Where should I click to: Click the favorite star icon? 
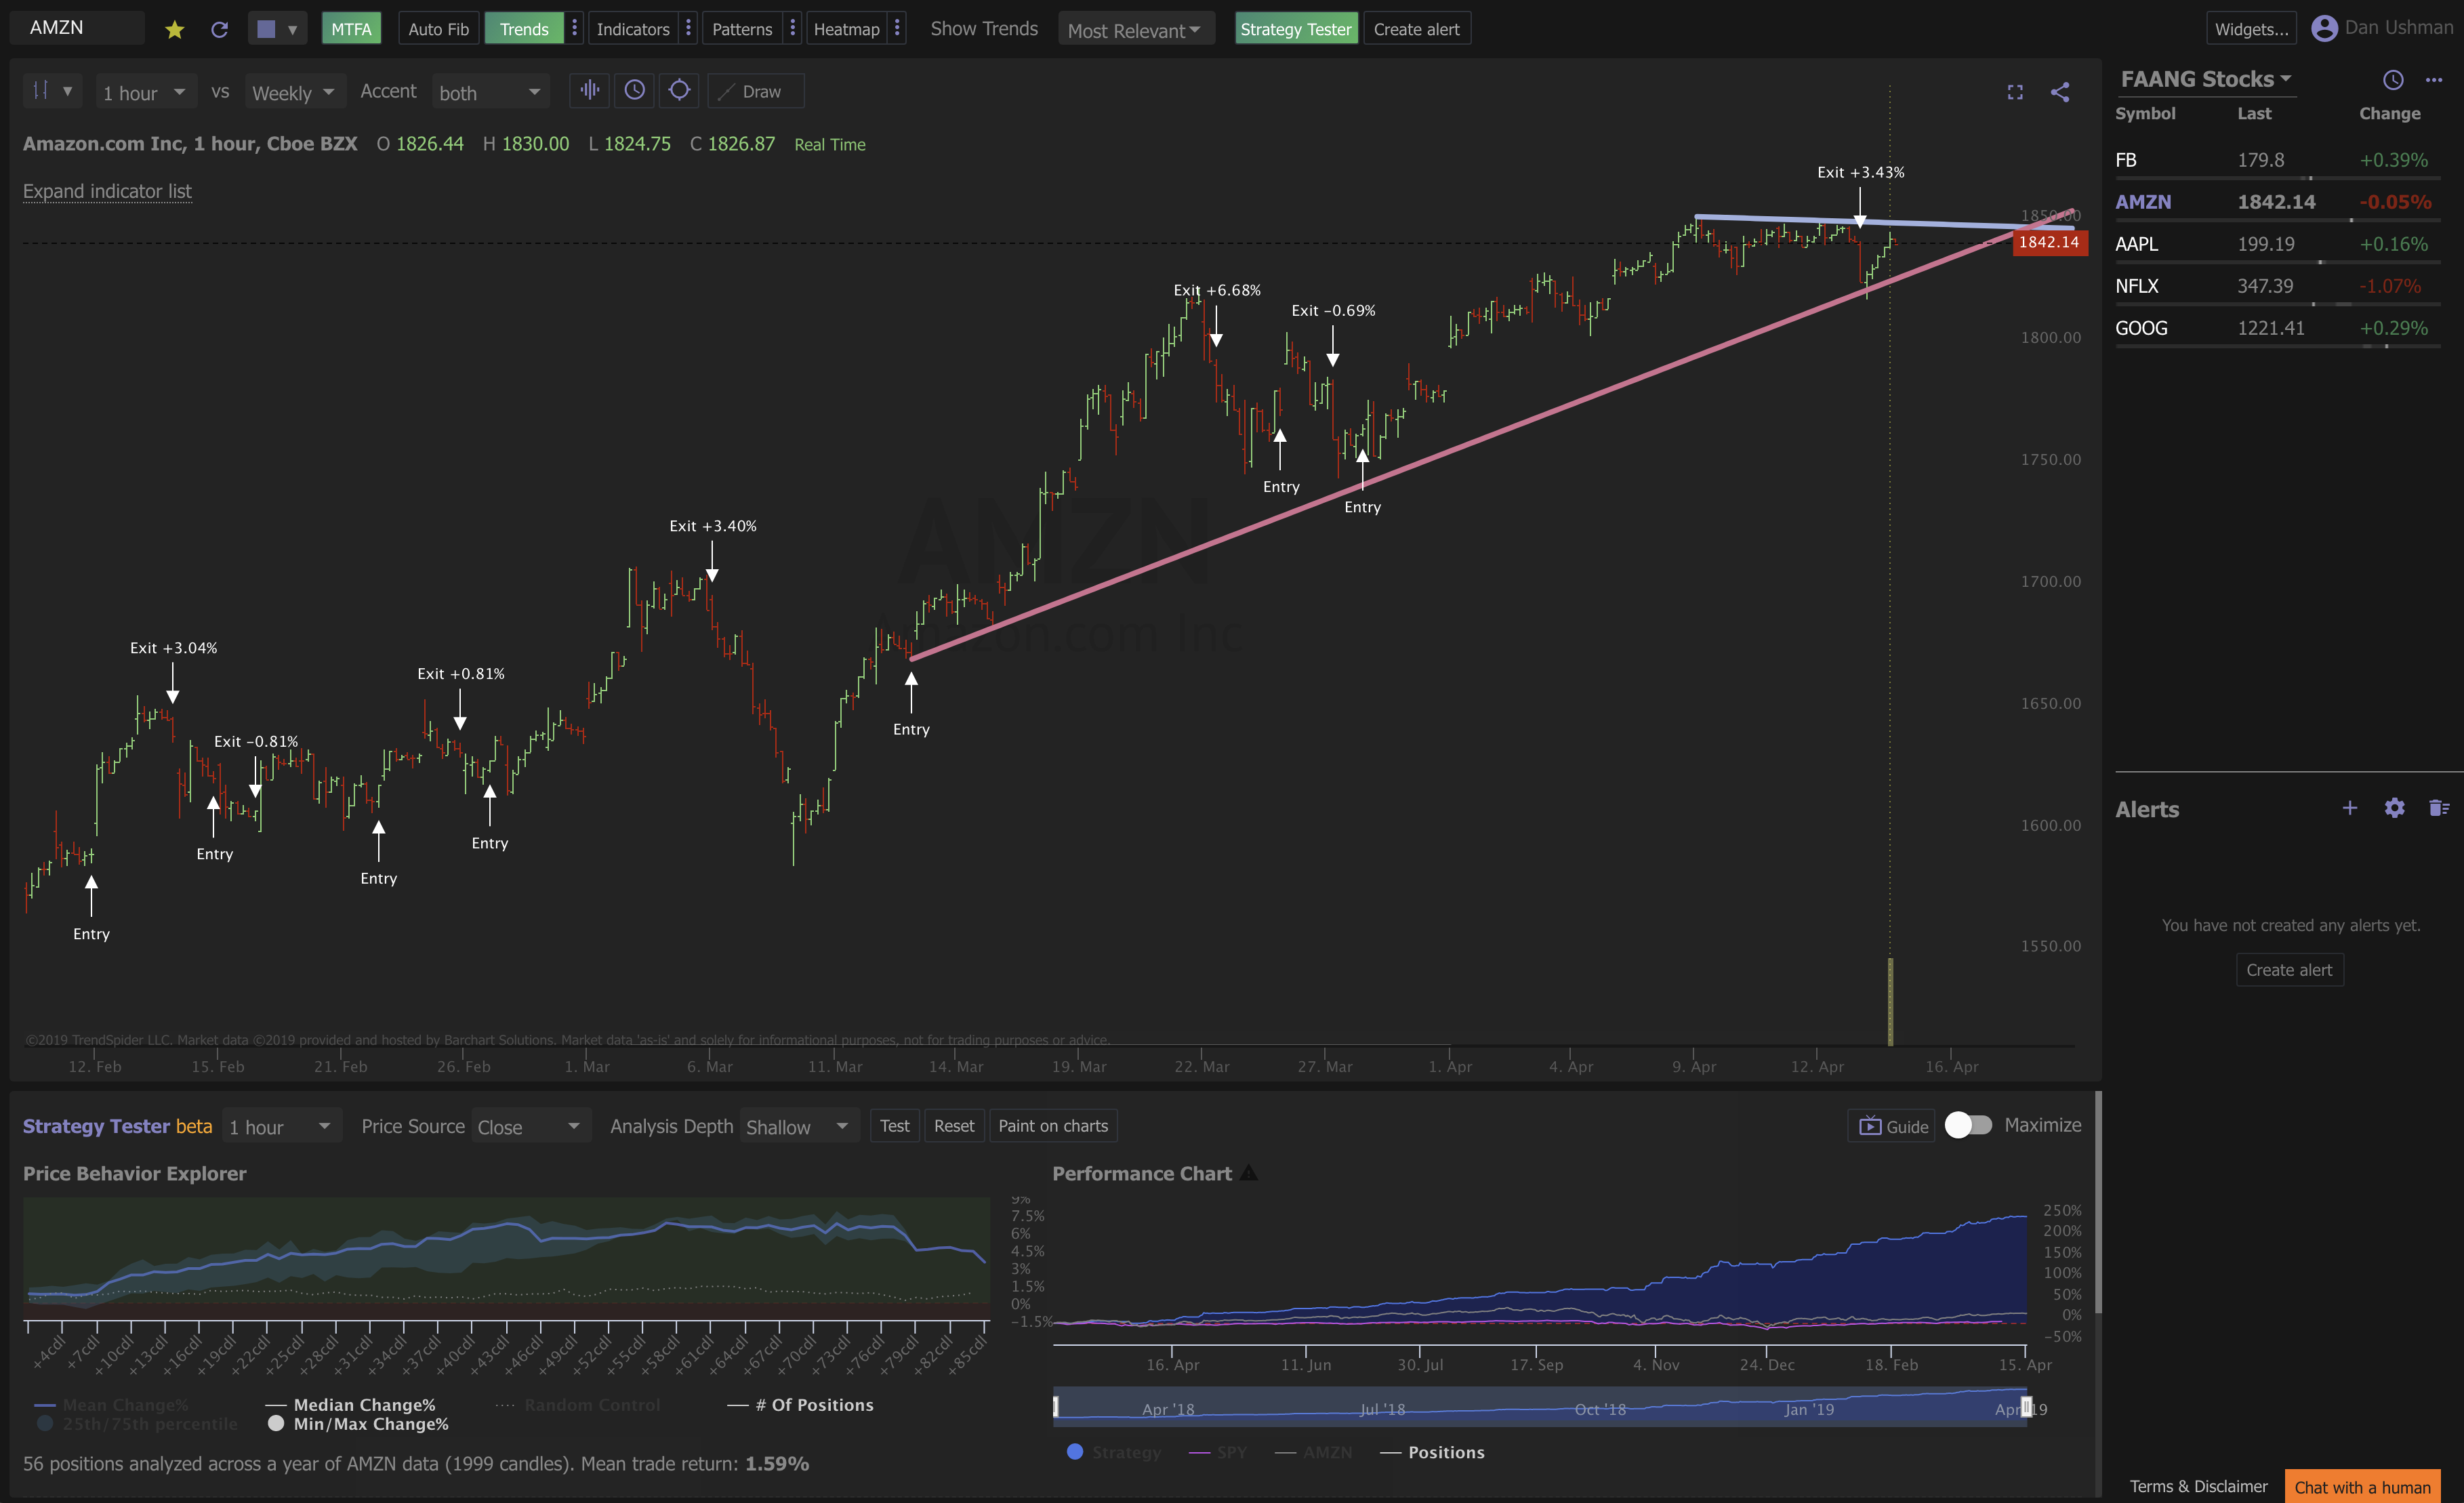point(175,30)
